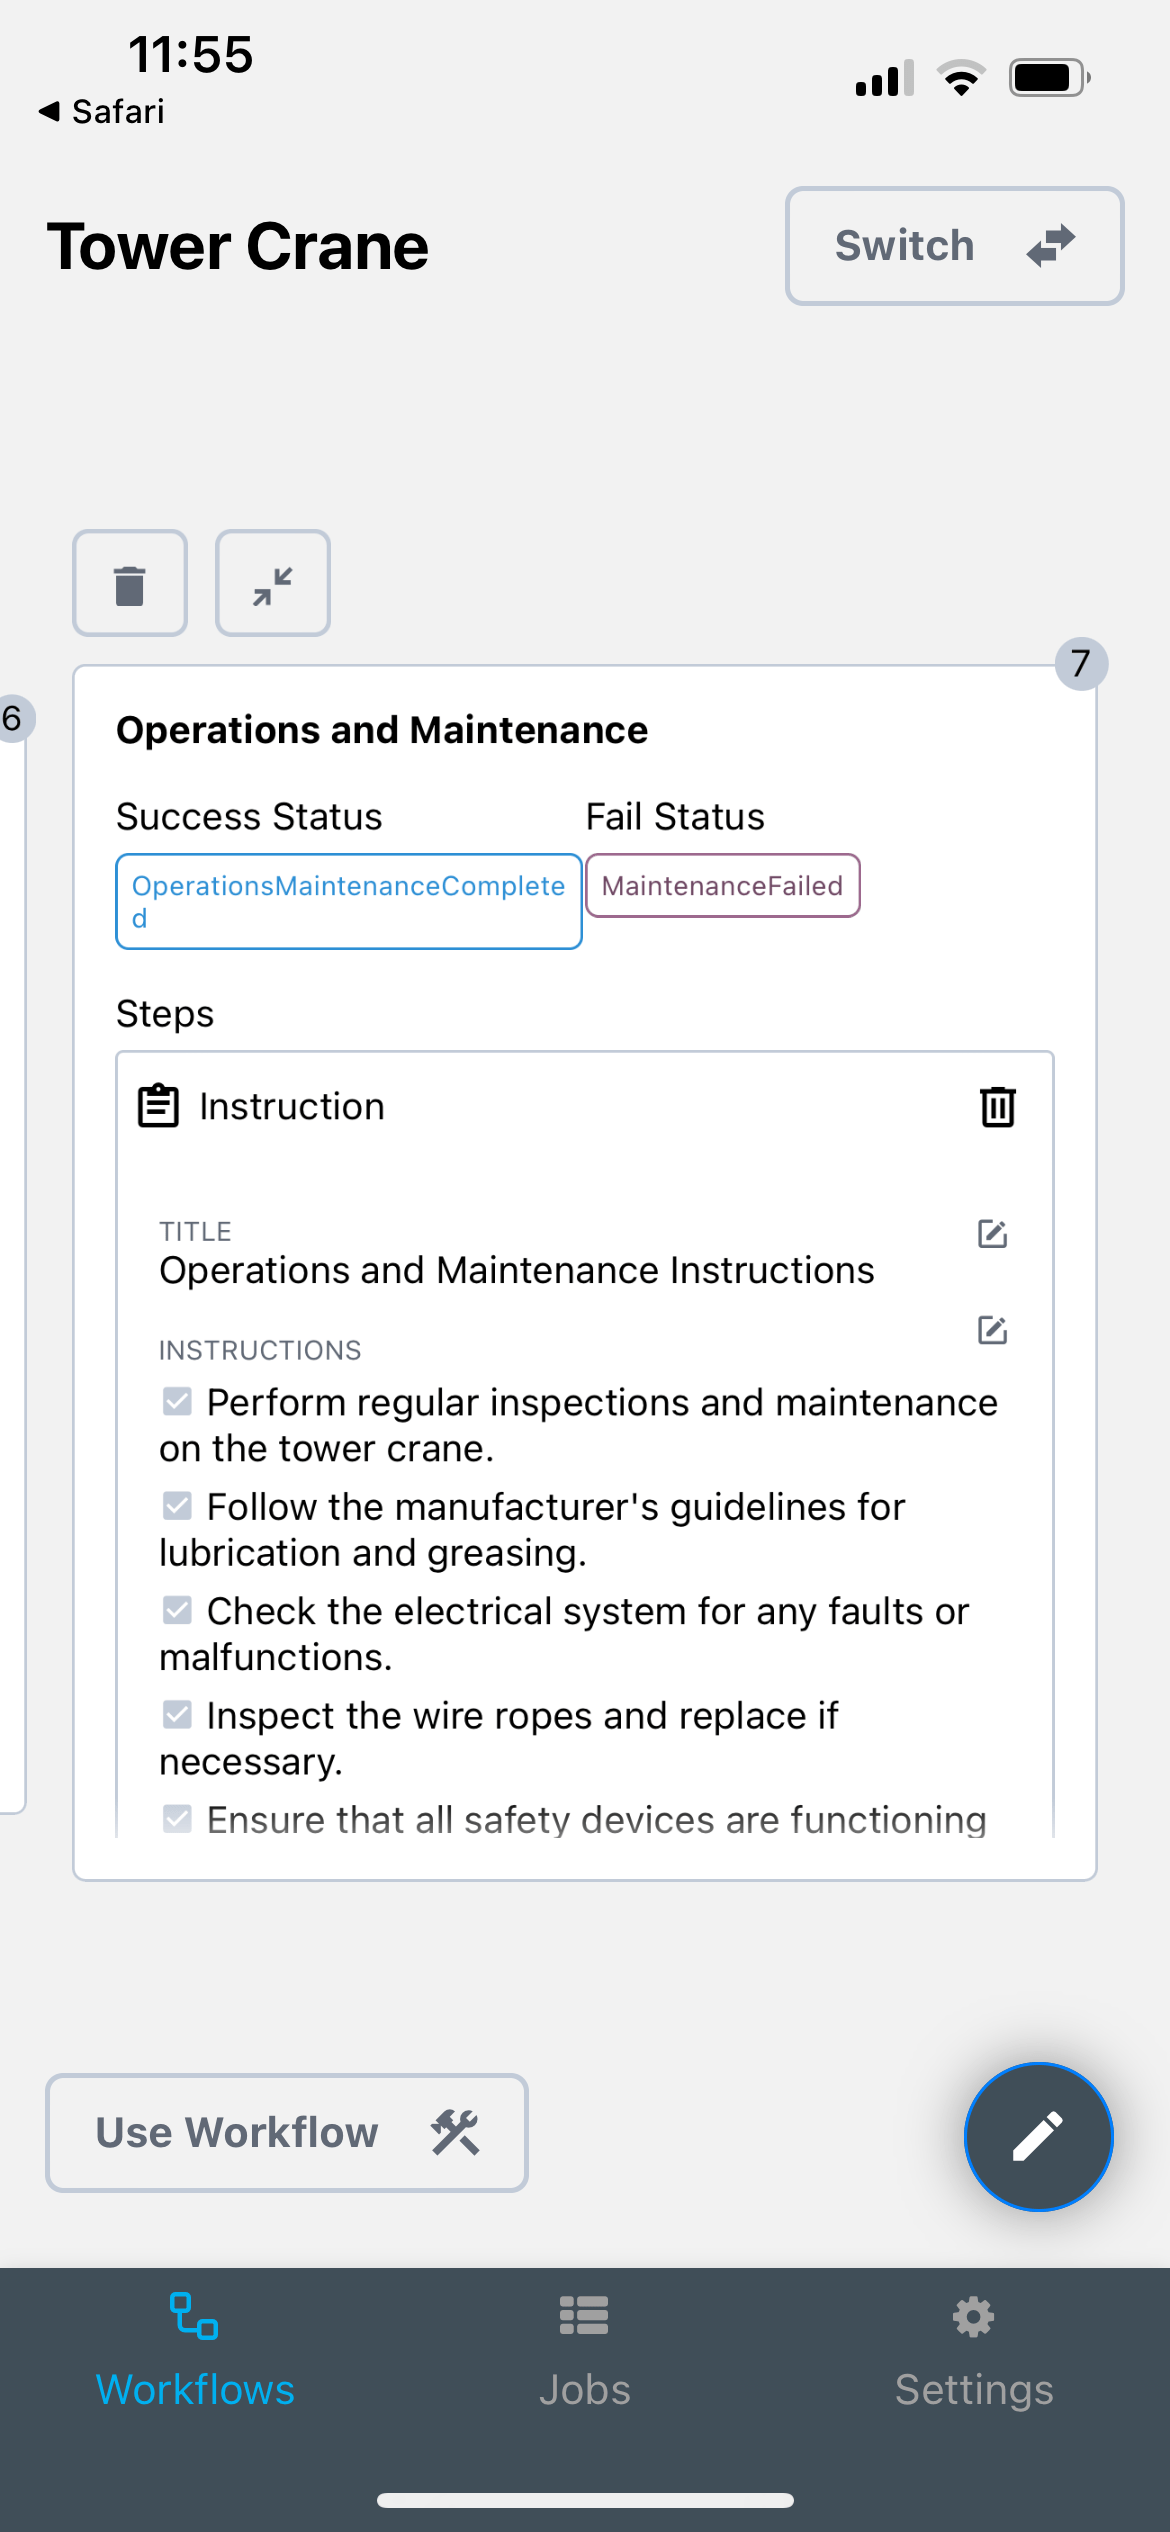
Task: Toggle 'Perform regular inspections' checkbox
Action: pos(177,1402)
